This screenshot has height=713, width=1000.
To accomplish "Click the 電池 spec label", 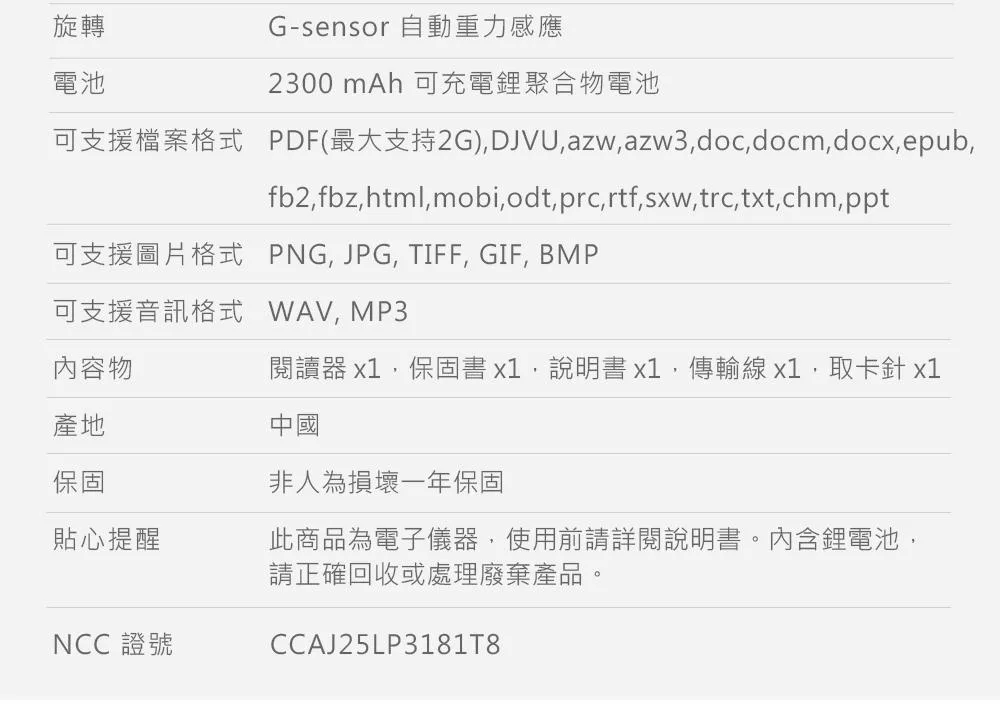I will coord(79,84).
